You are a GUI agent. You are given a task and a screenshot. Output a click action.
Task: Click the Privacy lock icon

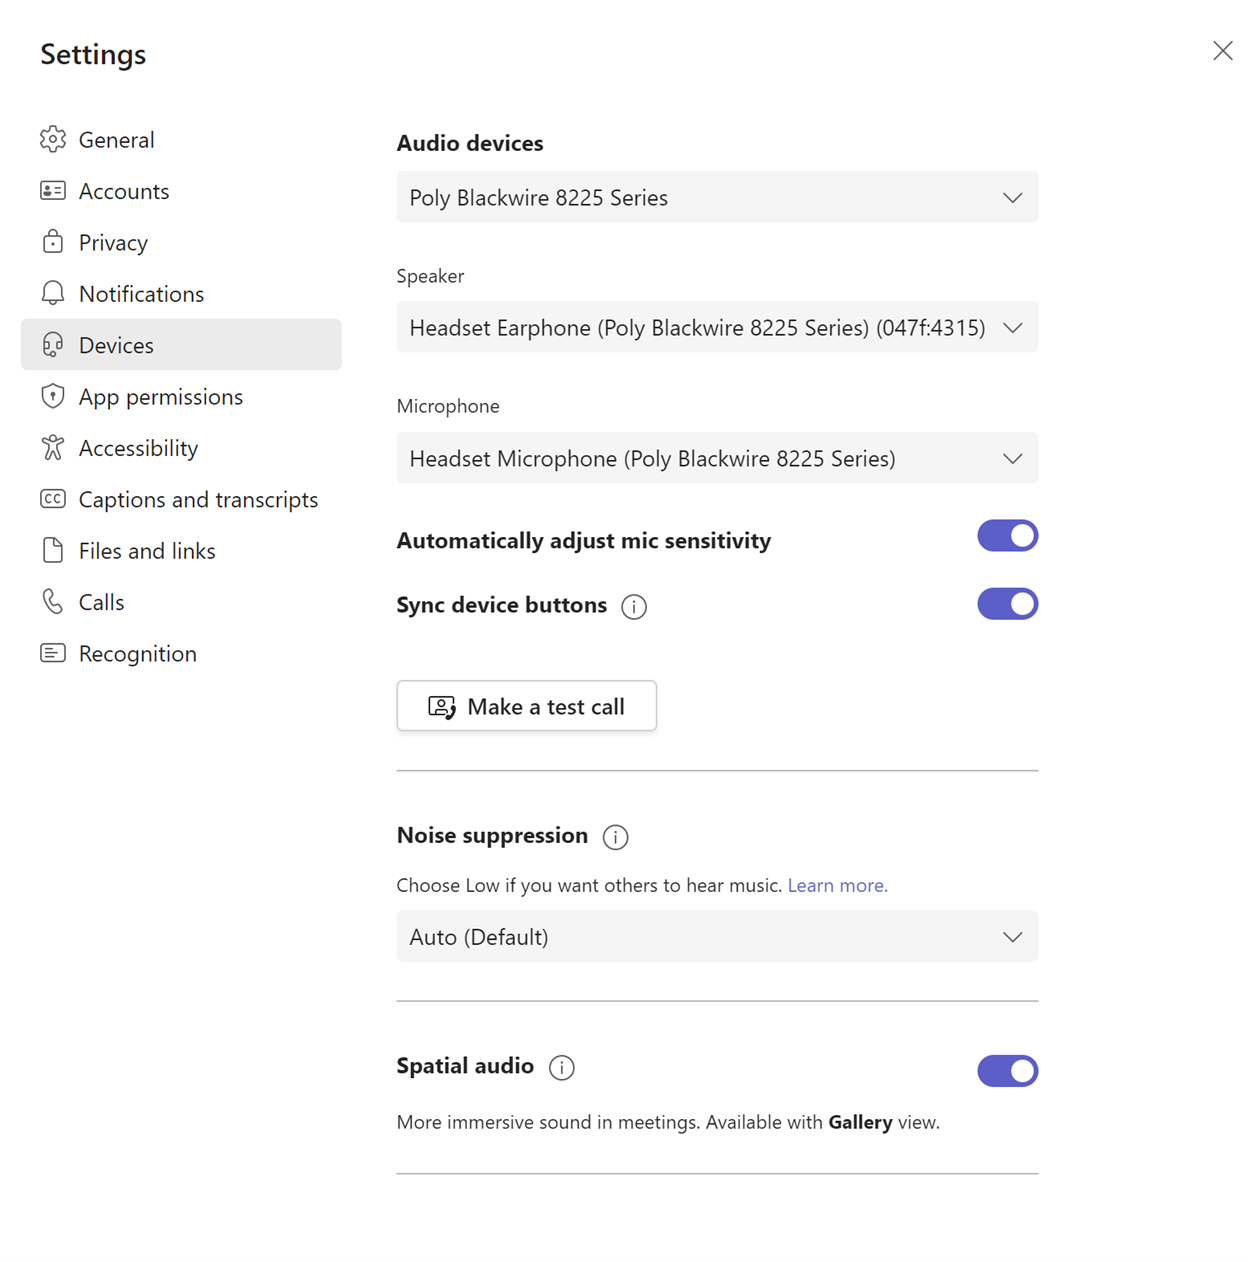coord(53,242)
